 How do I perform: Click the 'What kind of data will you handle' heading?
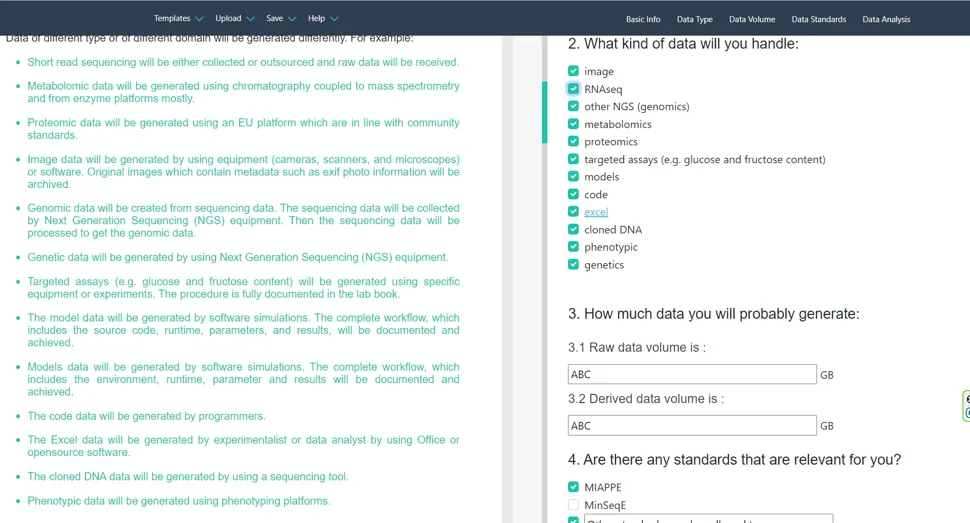[683, 44]
